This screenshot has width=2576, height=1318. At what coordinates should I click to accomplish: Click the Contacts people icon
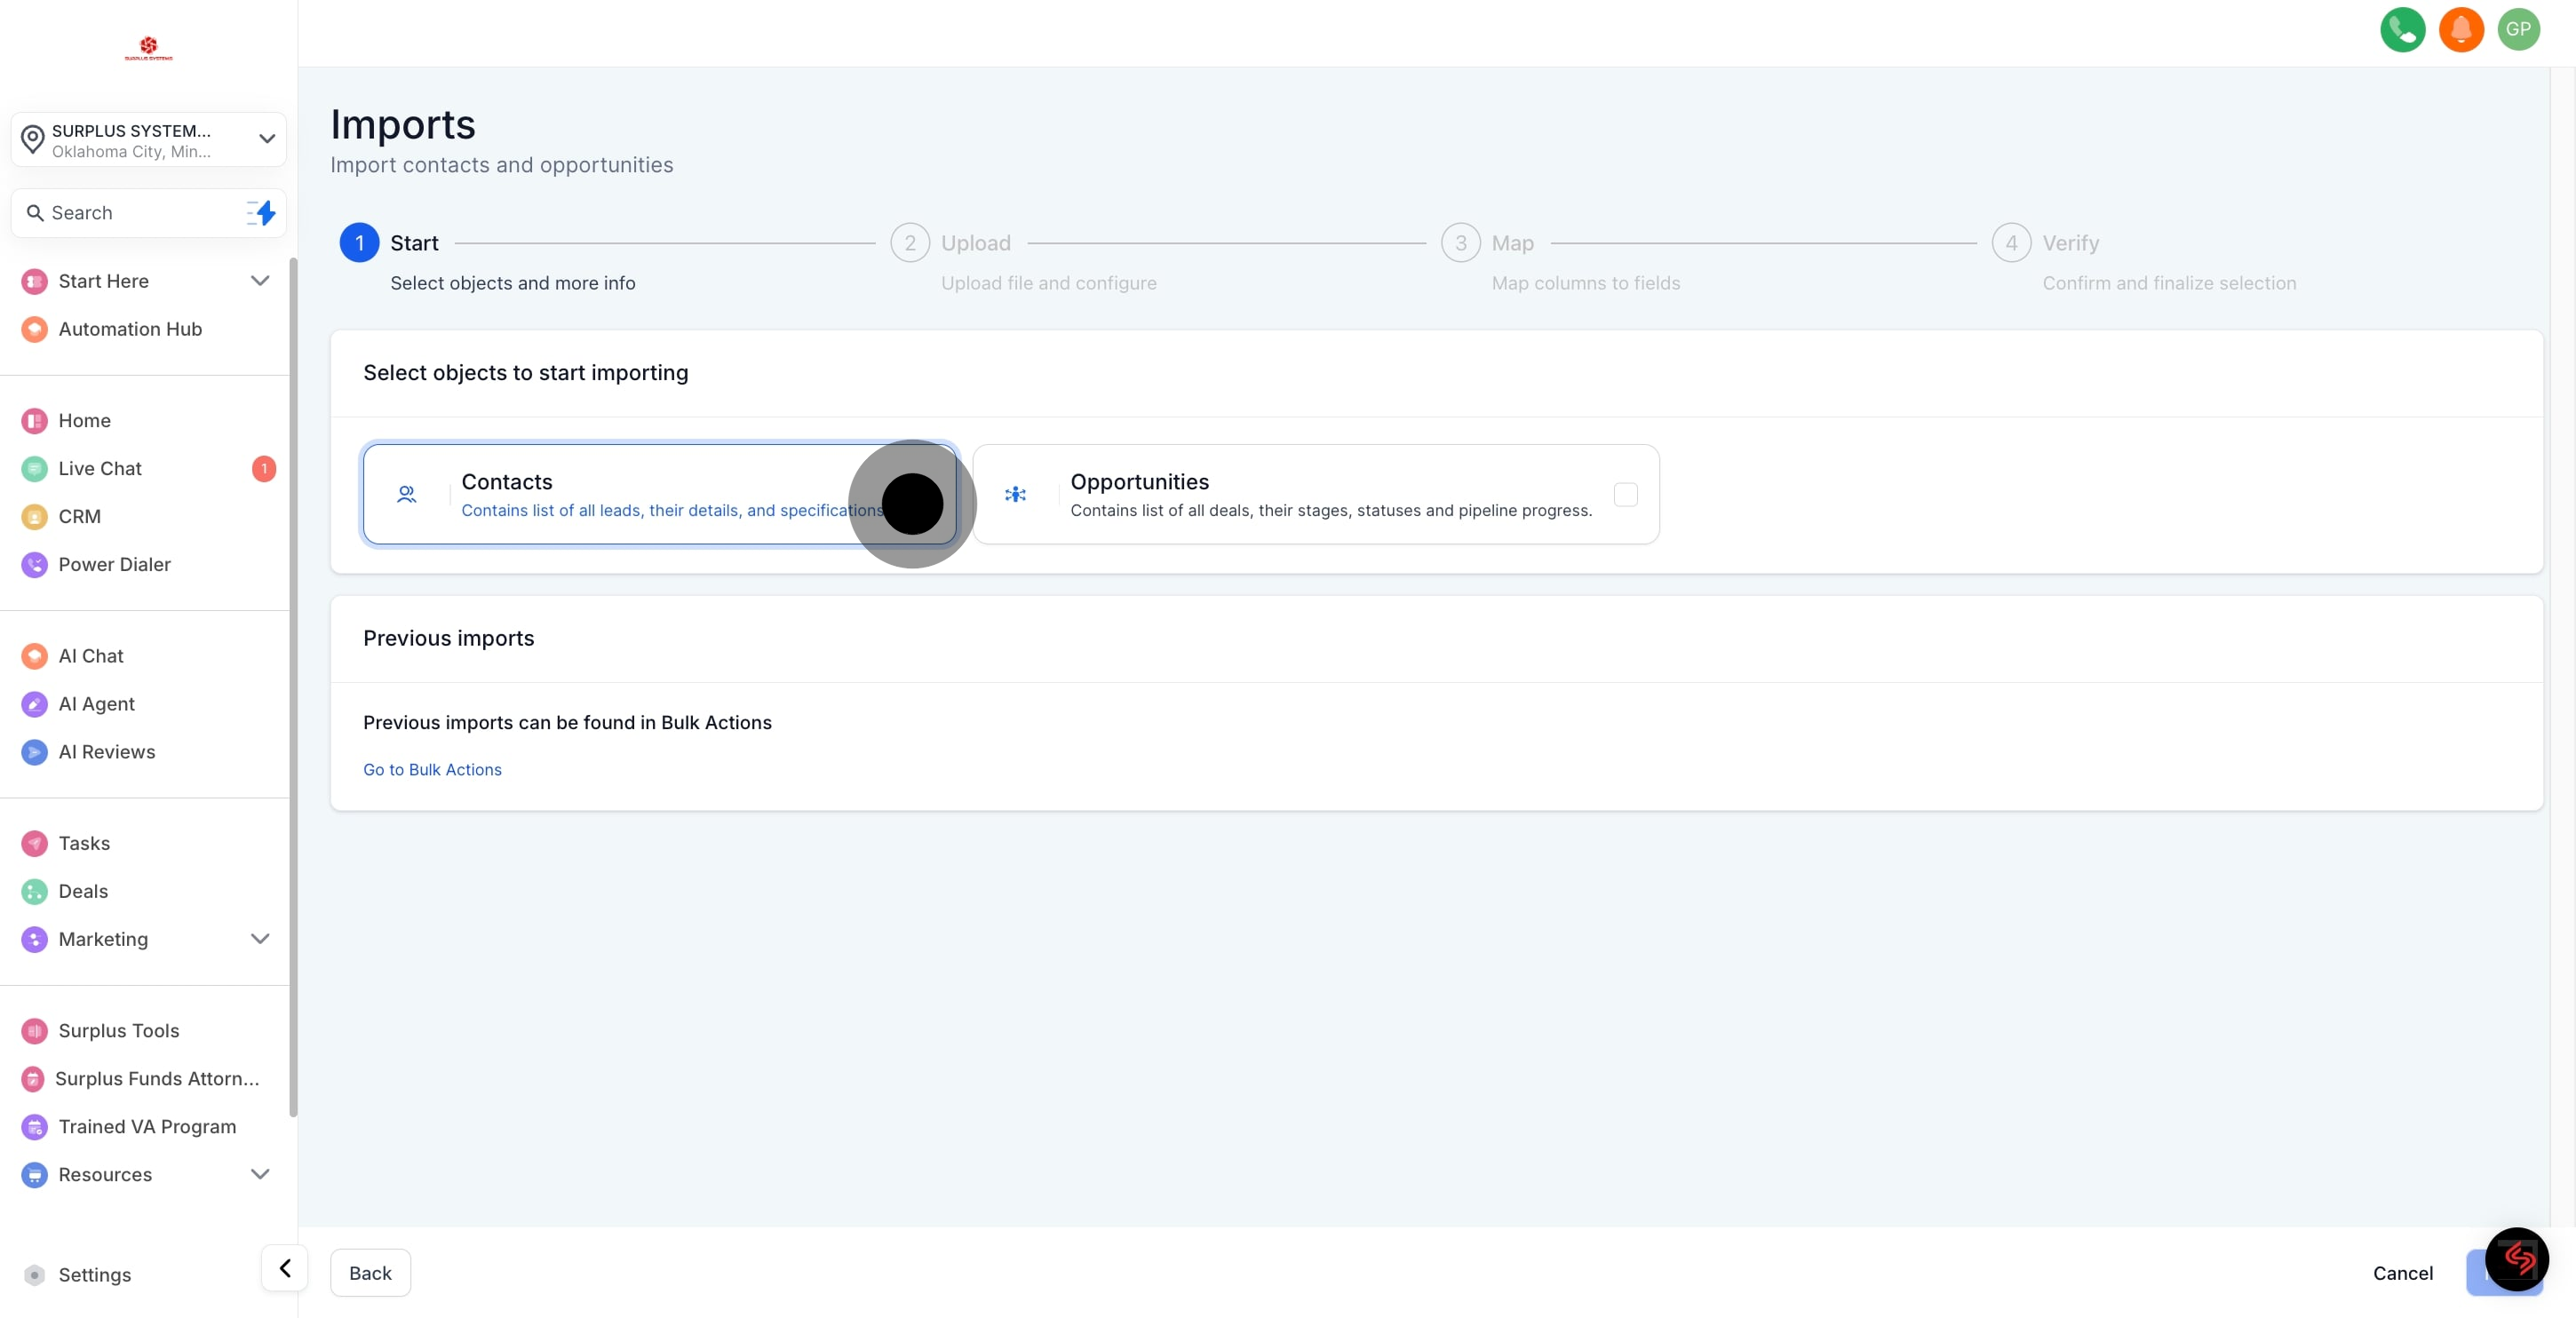(x=407, y=494)
